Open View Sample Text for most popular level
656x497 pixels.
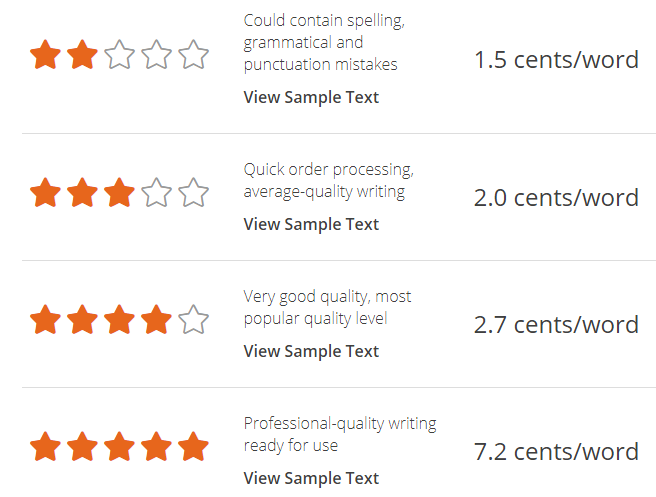311,351
